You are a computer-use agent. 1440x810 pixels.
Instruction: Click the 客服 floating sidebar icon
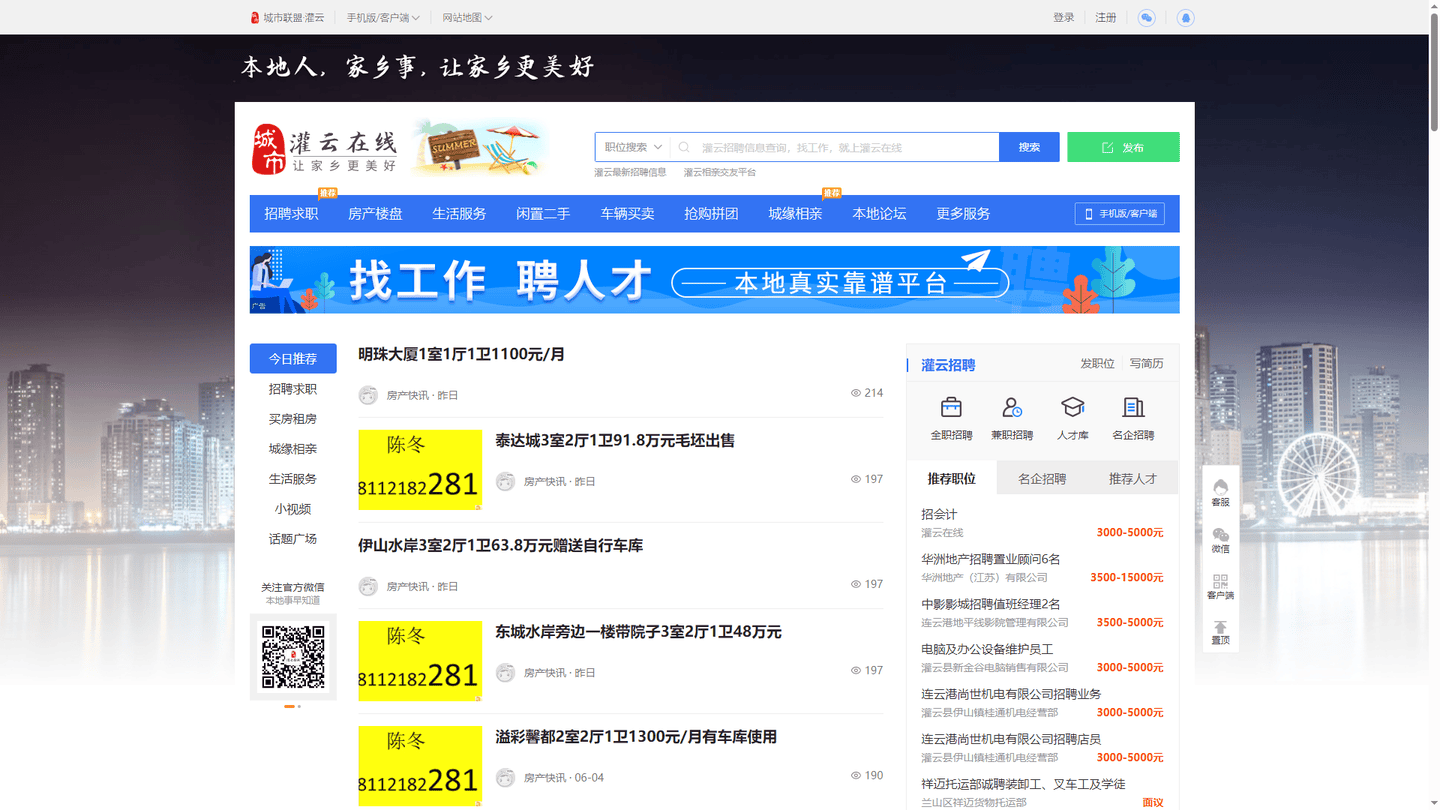pos(1220,492)
